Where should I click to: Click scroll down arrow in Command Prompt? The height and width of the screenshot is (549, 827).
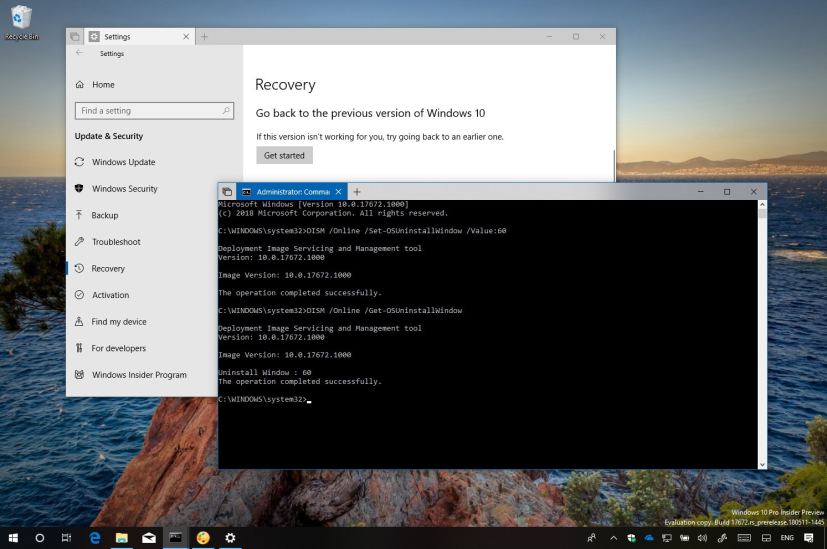[x=762, y=465]
